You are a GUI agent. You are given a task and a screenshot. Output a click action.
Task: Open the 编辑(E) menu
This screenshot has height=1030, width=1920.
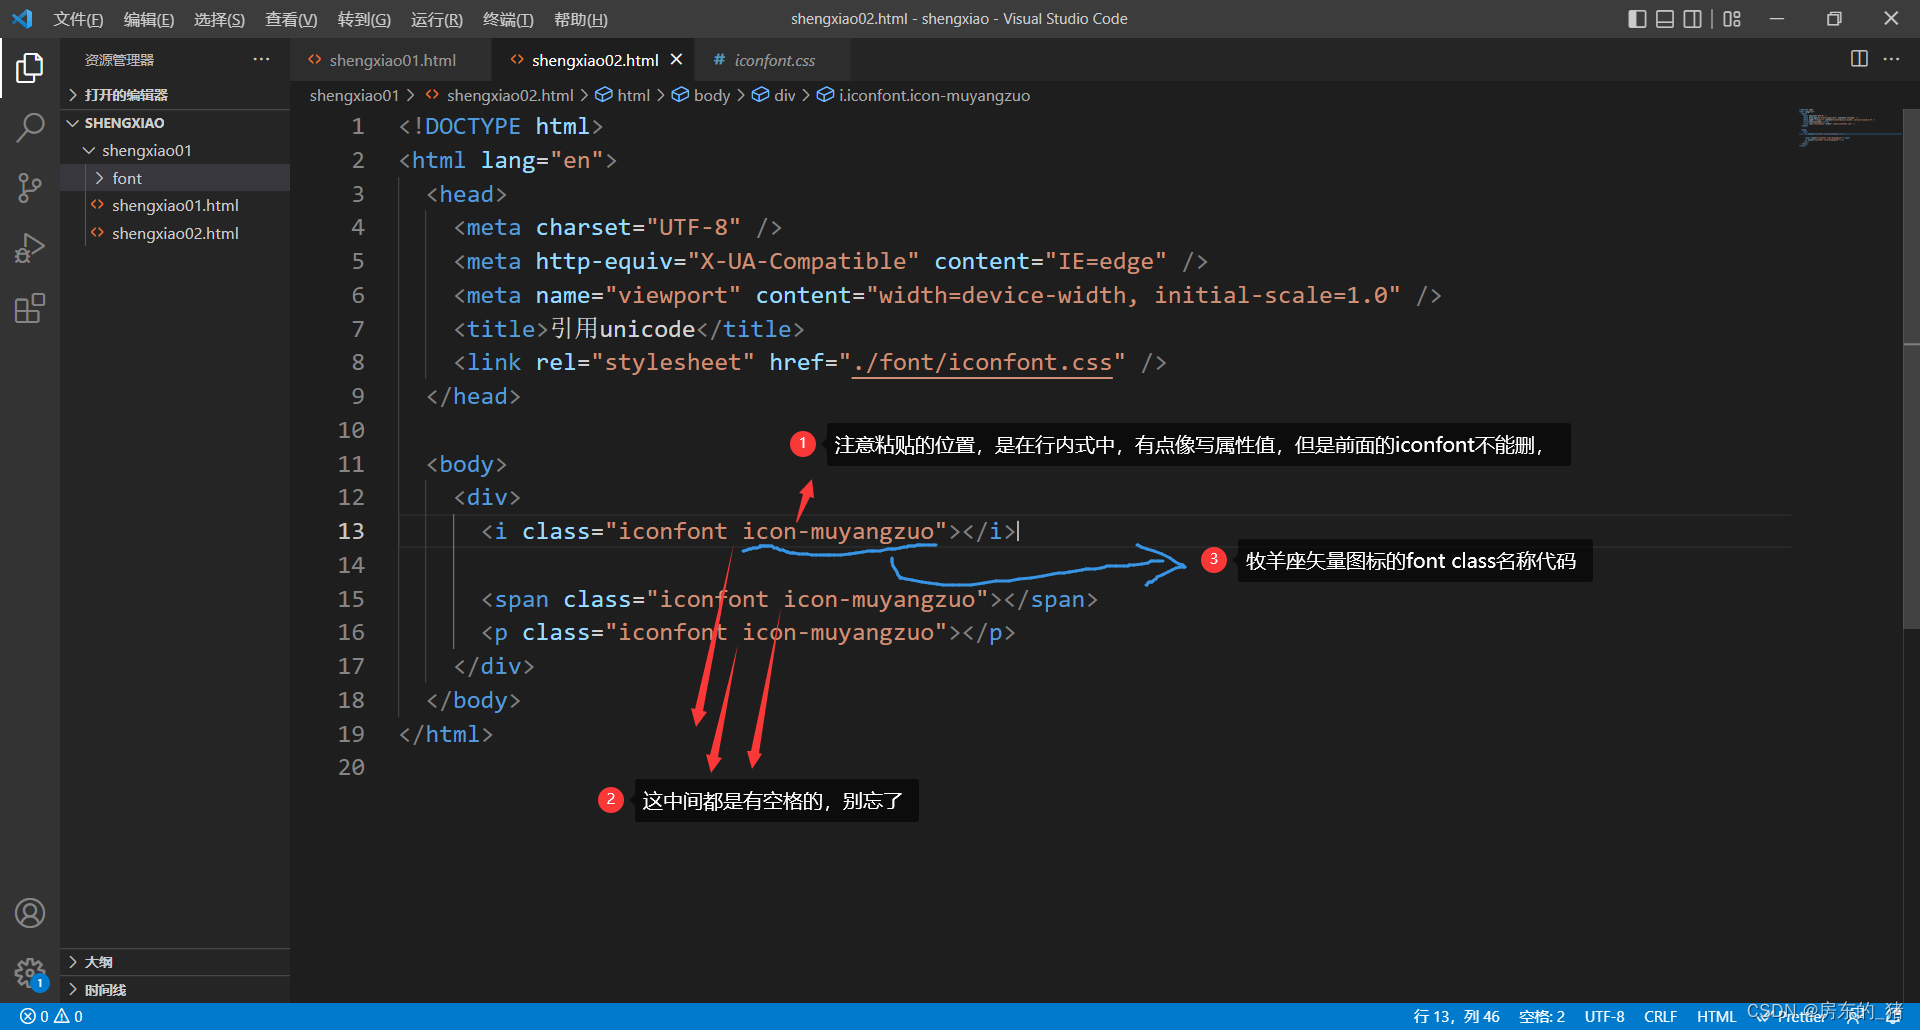(149, 19)
